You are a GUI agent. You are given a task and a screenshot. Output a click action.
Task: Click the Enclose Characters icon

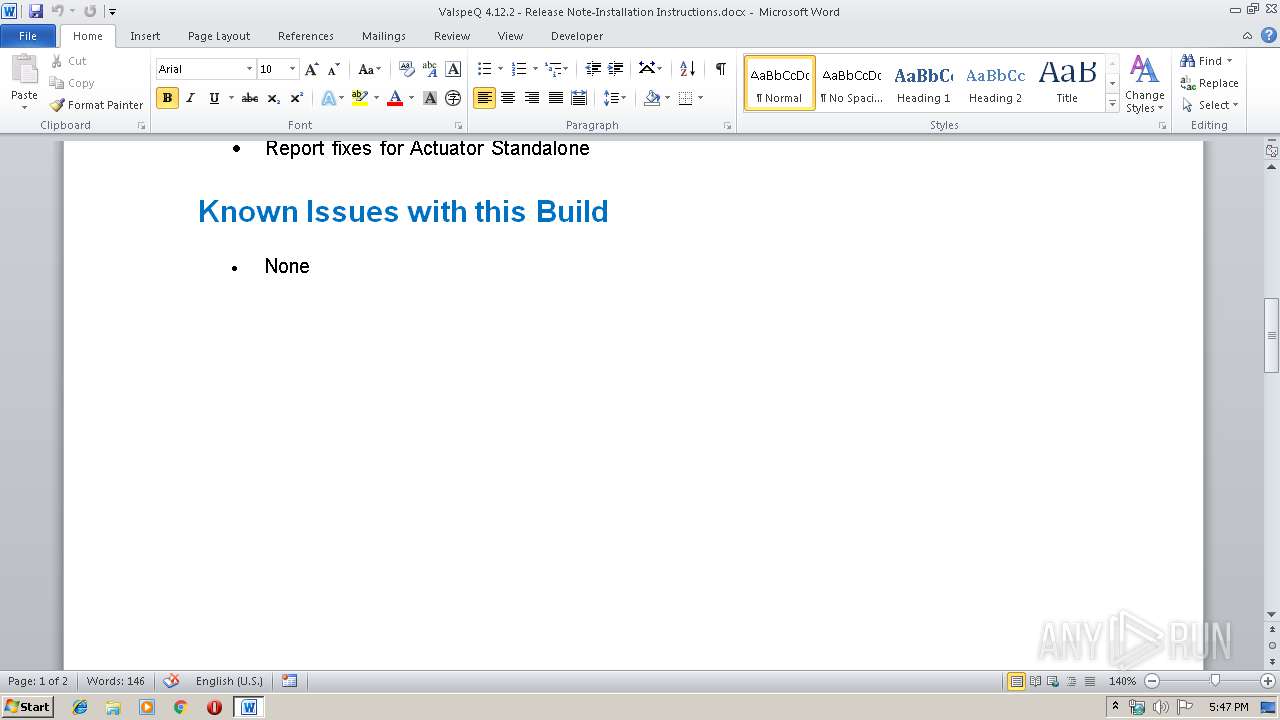coord(453,98)
